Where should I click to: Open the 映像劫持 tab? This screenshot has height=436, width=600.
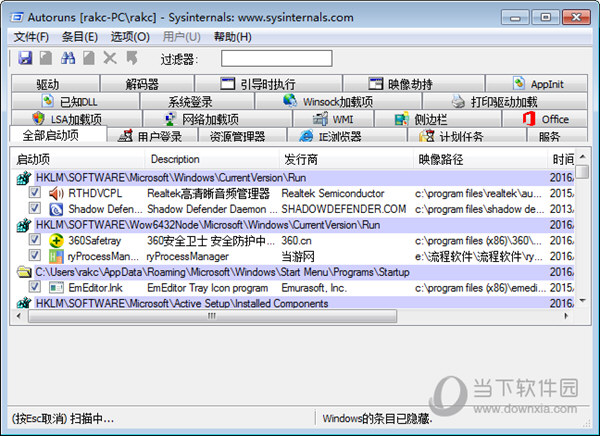414,83
